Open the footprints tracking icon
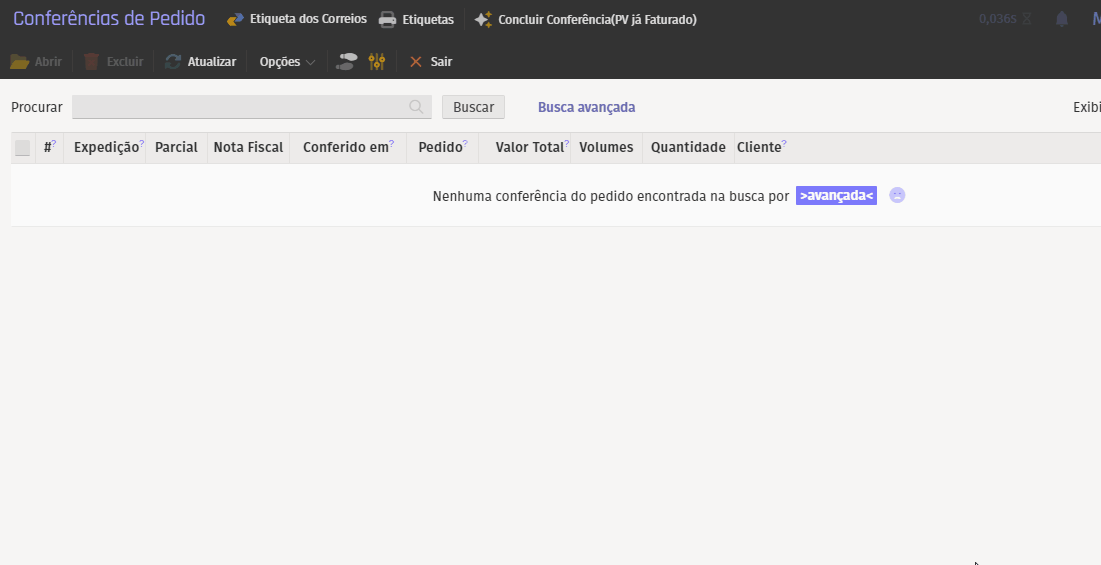 point(346,62)
